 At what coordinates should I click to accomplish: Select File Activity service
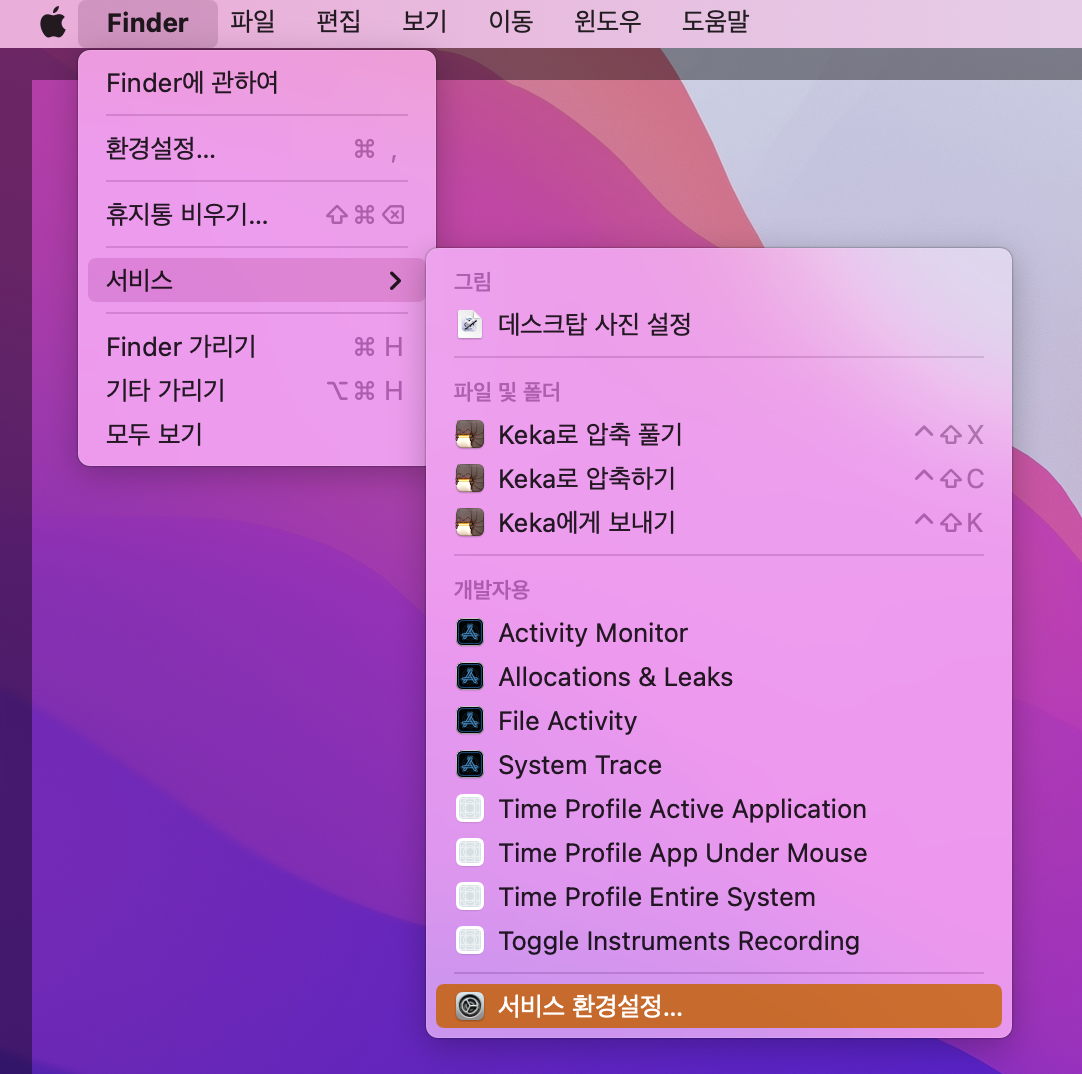[x=718, y=721]
